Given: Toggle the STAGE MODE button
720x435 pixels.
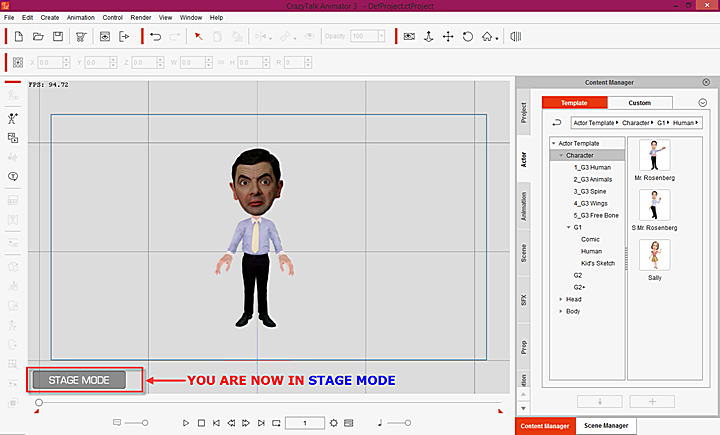Looking at the screenshot, I should pyautogui.click(x=79, y=380).
